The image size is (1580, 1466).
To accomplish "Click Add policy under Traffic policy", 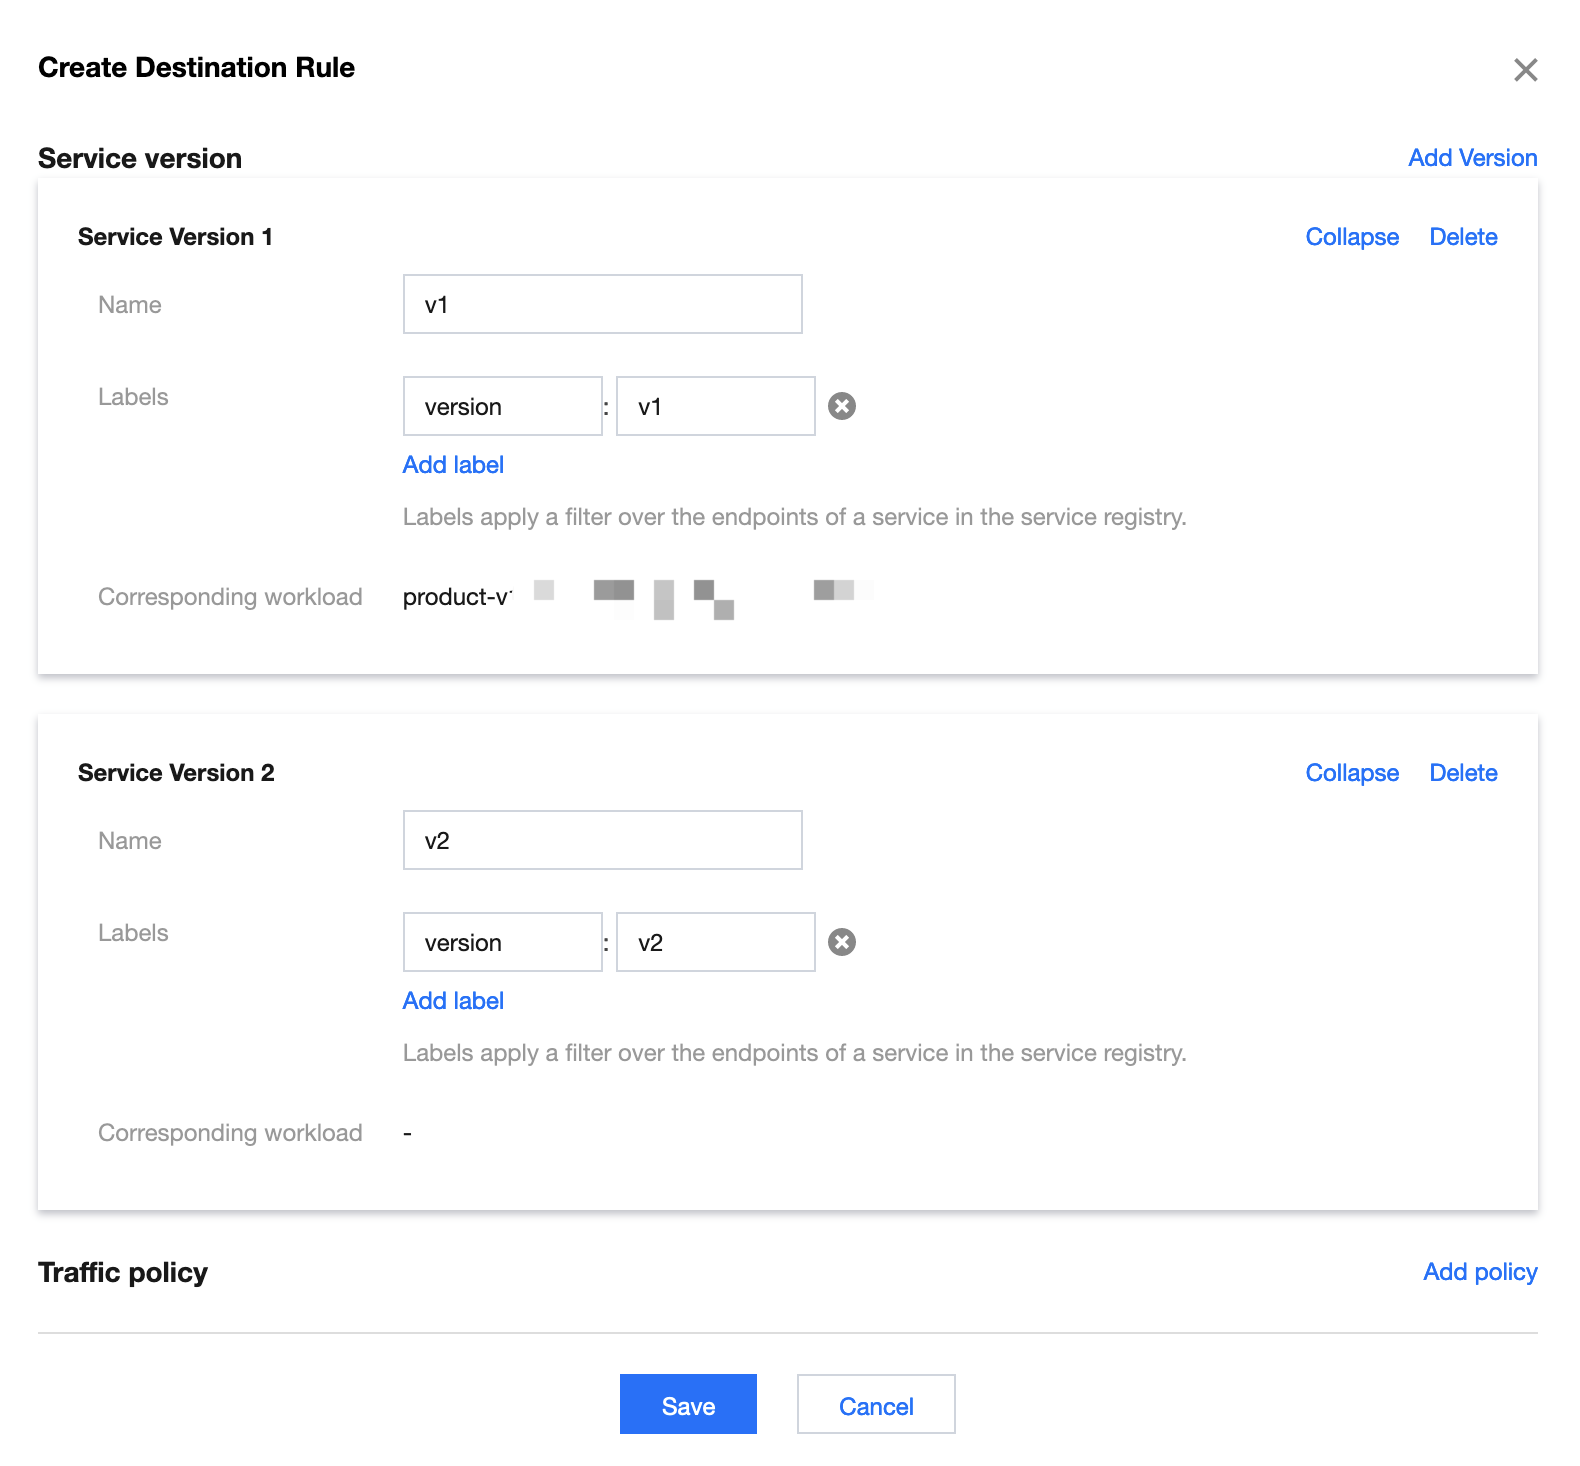I will 1480,1272.
